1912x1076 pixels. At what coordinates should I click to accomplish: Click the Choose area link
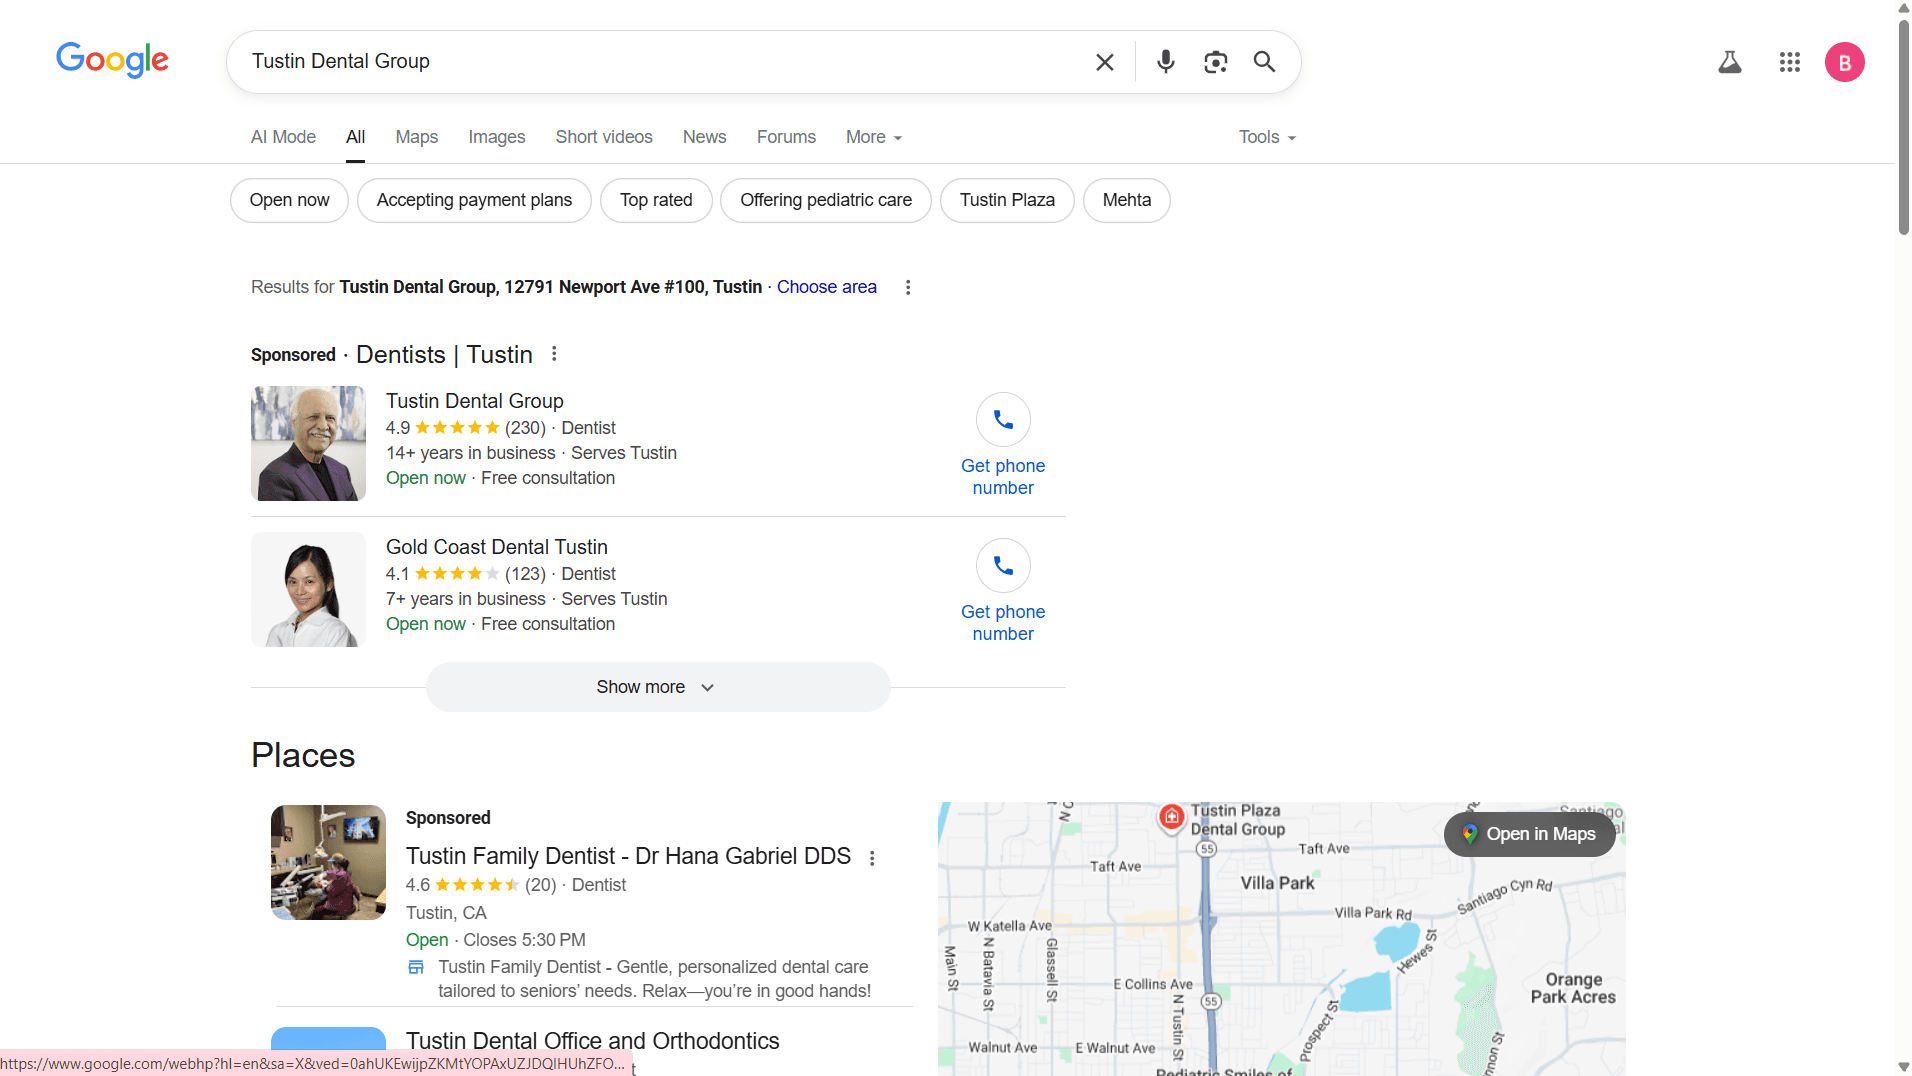pyautogui.click(x=827, y=287)
